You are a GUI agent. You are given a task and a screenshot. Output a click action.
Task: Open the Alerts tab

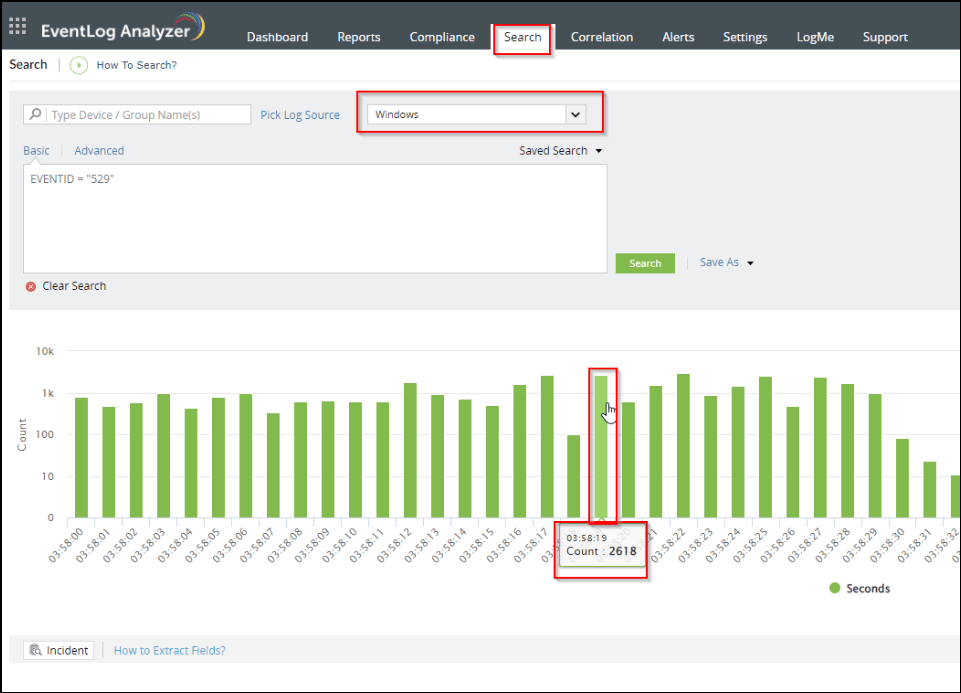(x=678, y=37)
